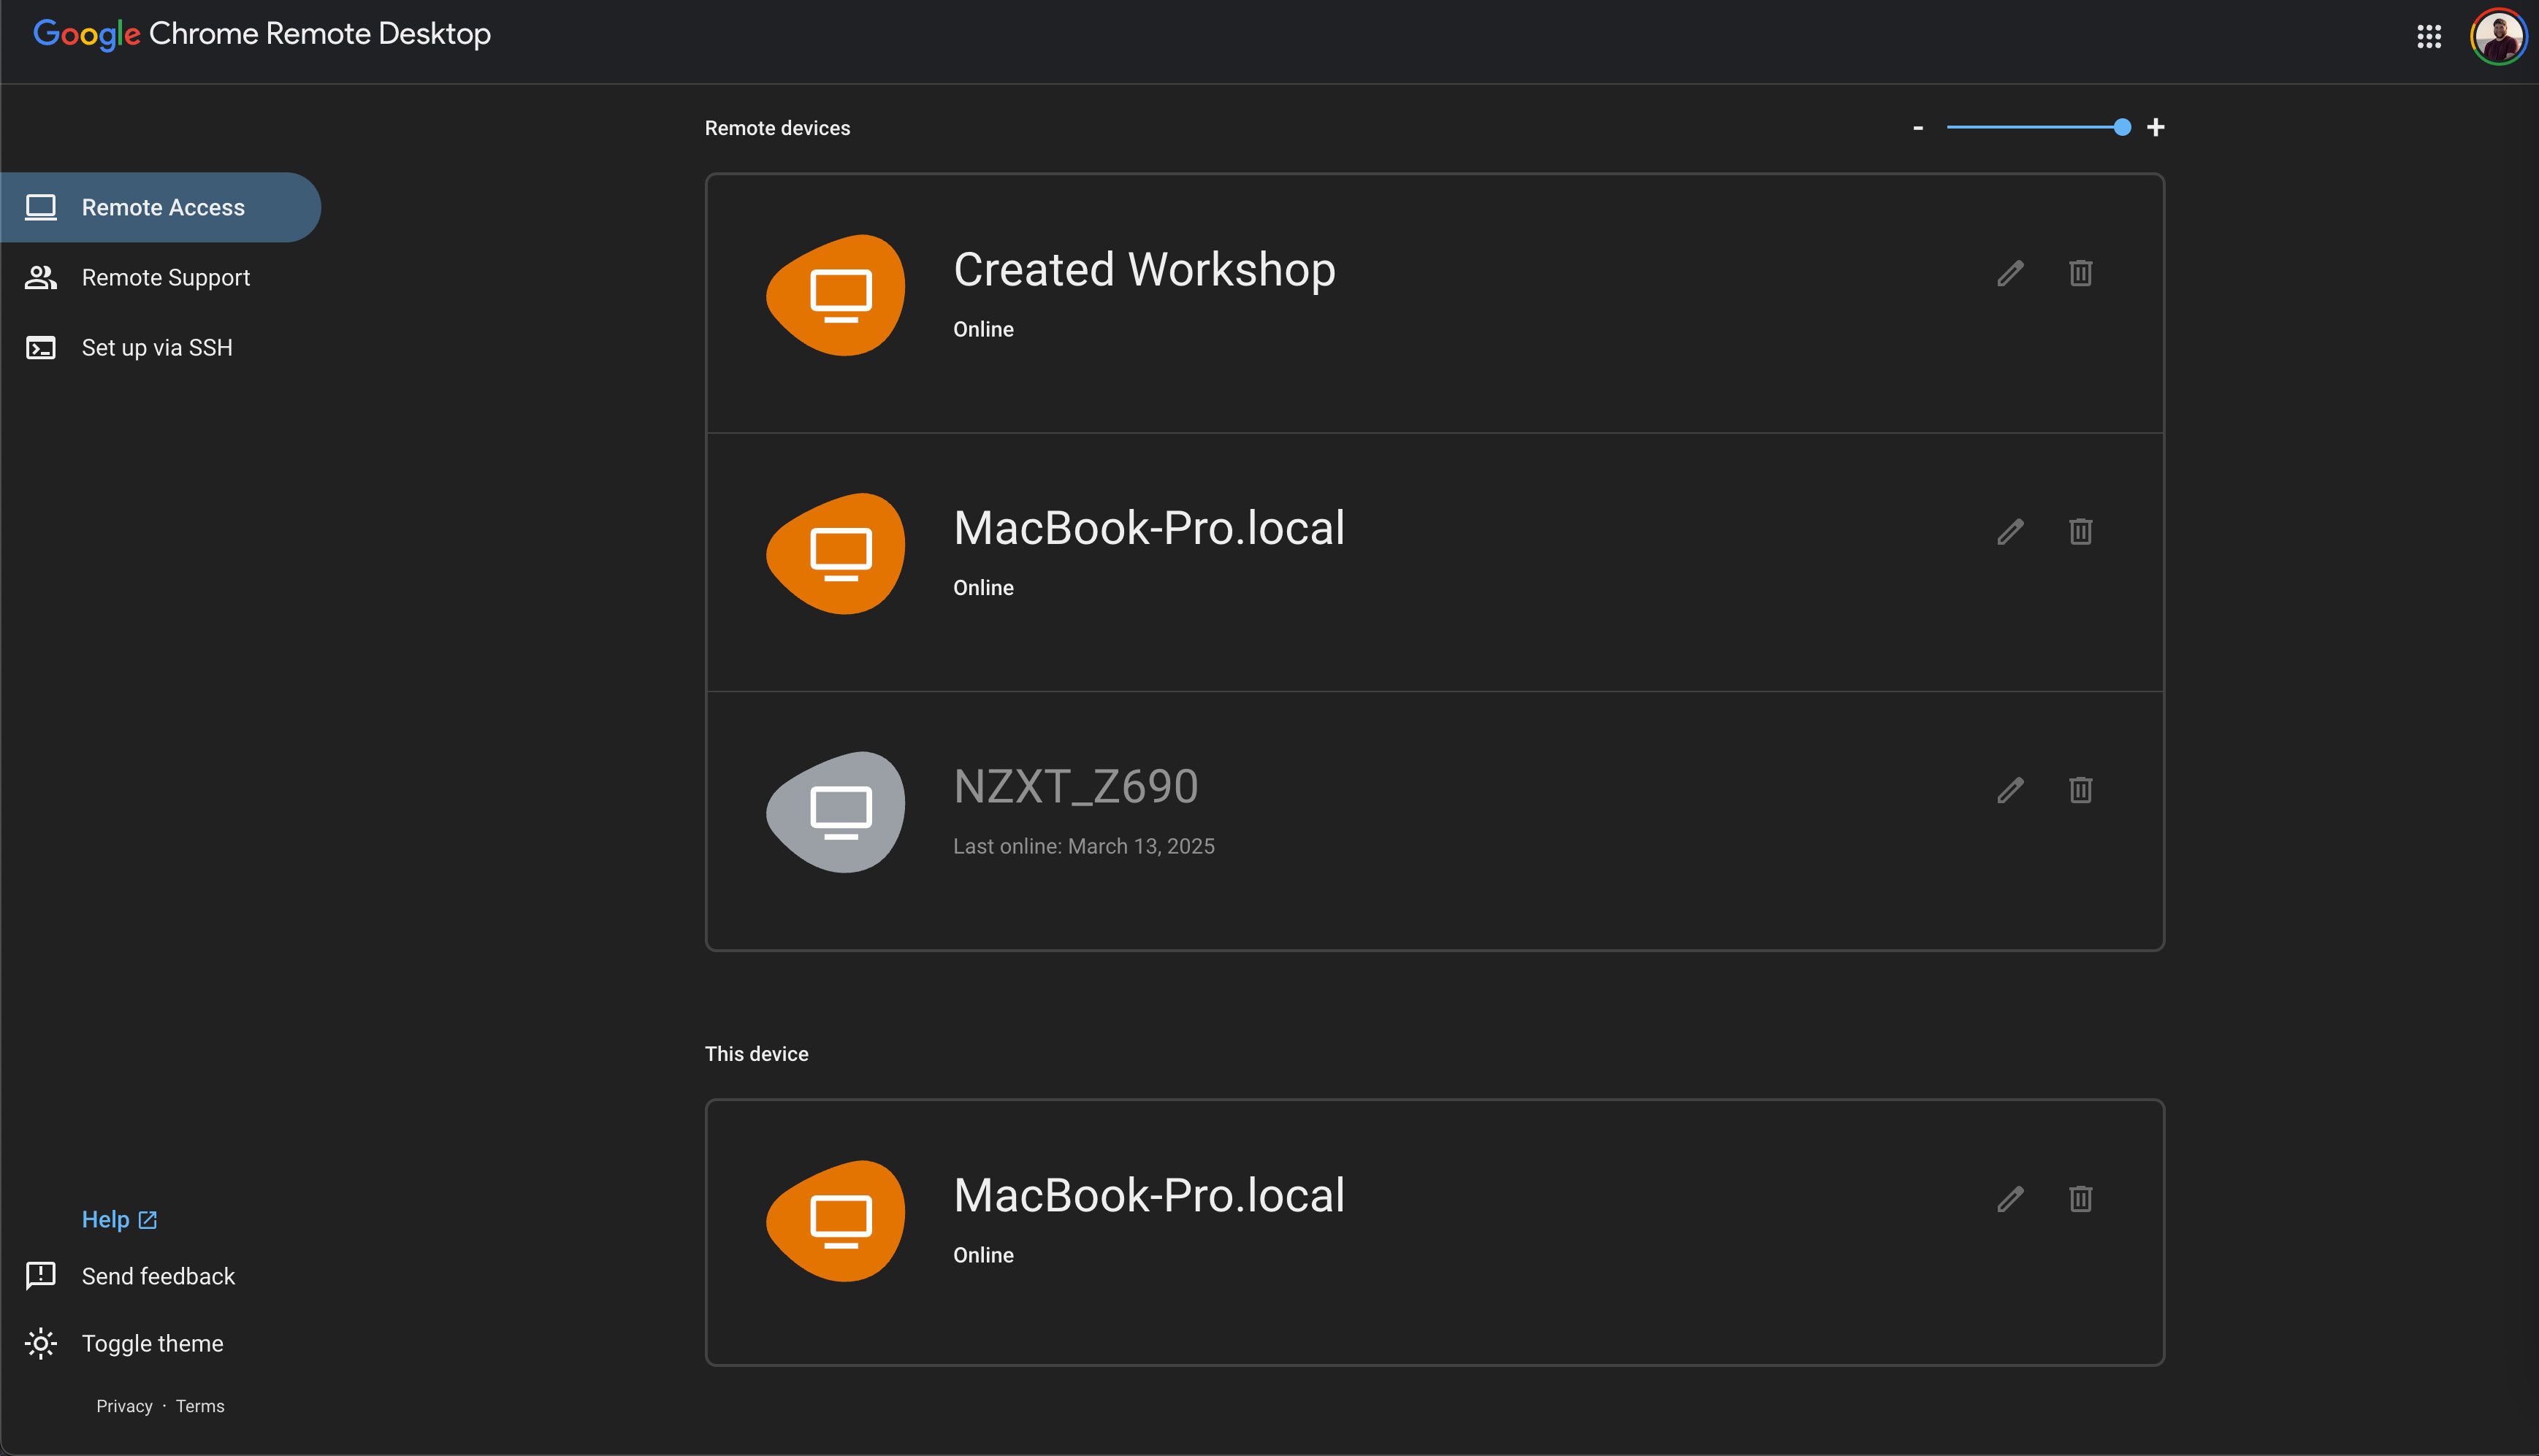Delete the Created Workshop device
The image size is (2539, 1456).
click(x=2080, y=273)
